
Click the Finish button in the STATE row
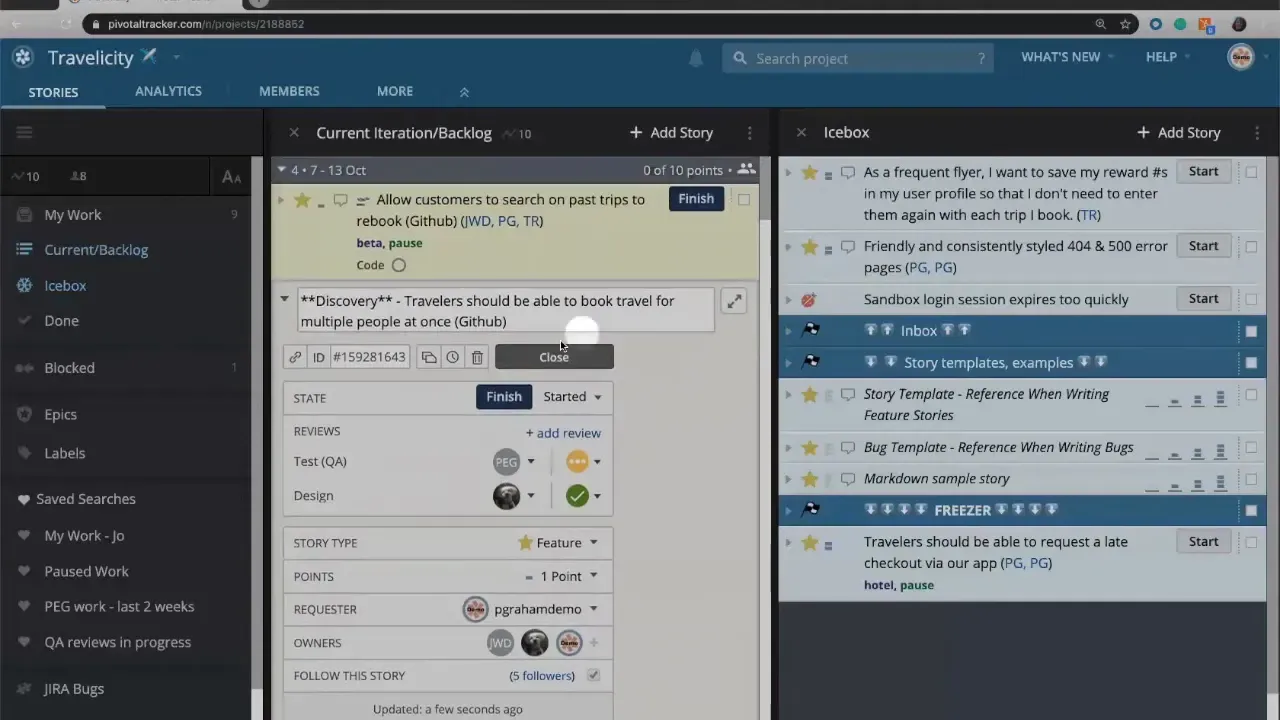pyautogui.click(x=504, y=396)
